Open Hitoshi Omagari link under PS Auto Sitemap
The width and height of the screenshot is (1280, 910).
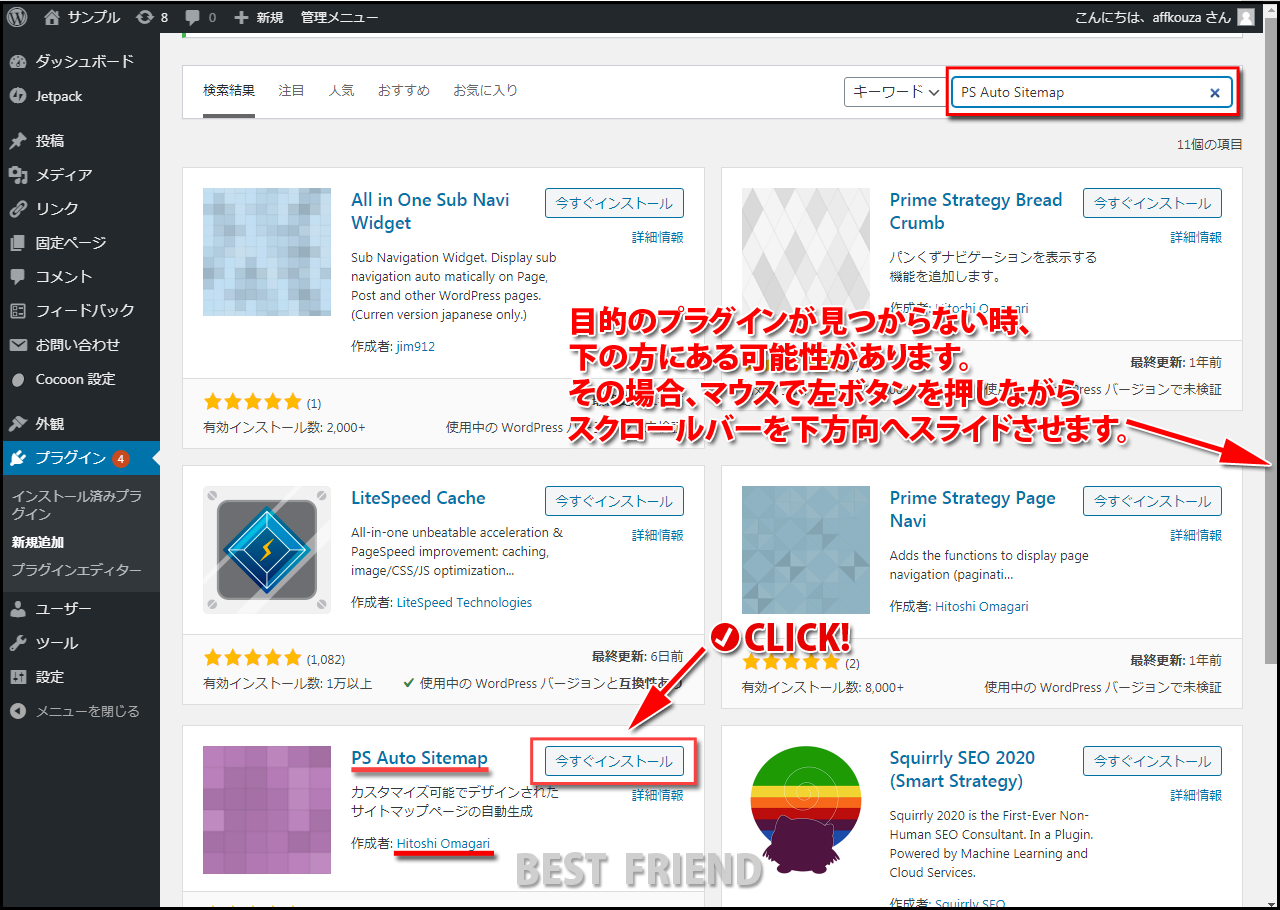[443, 844]
